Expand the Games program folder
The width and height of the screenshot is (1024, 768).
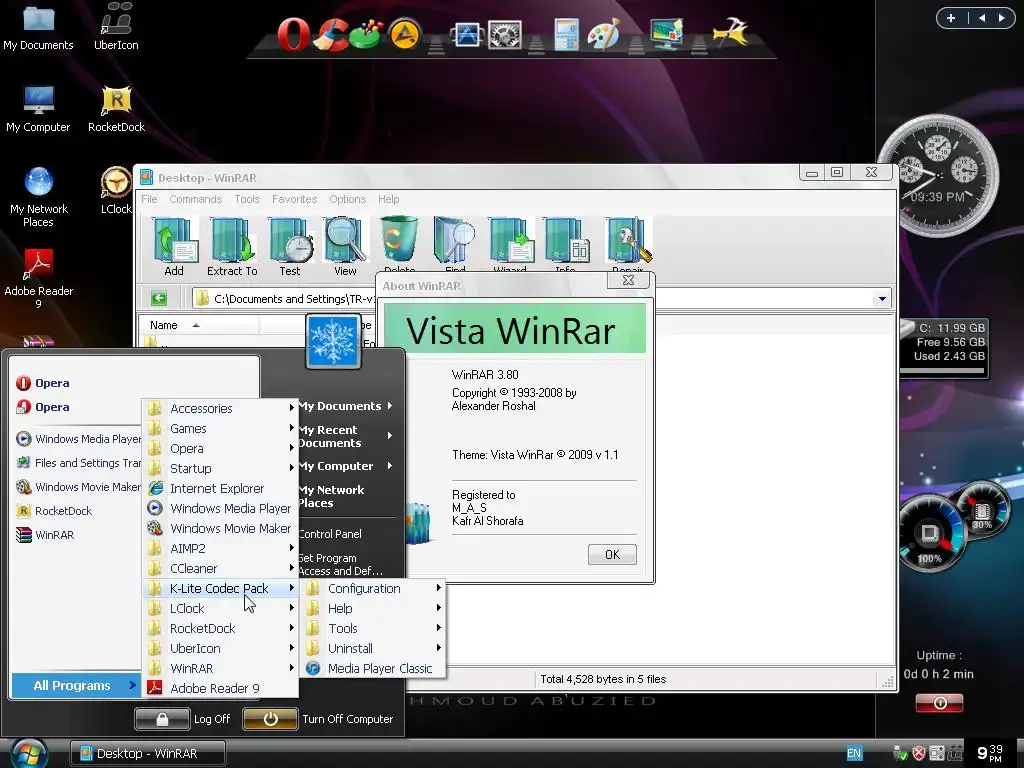click(221, 428)
